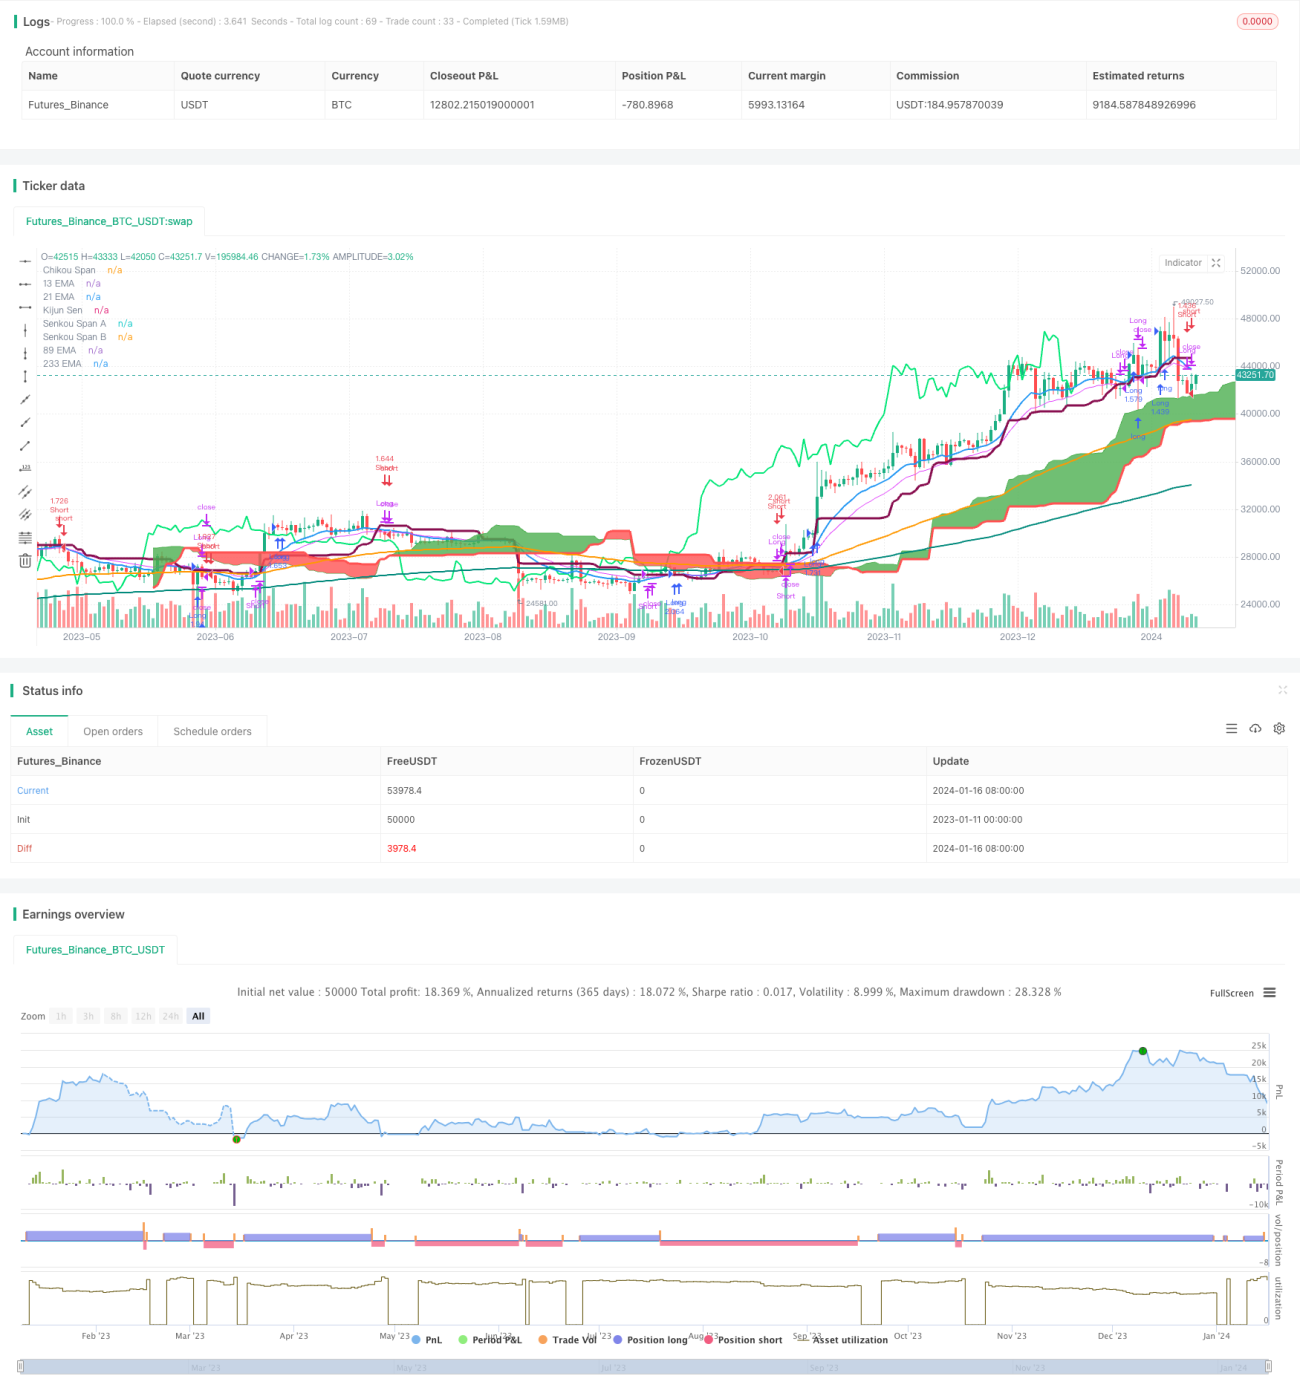Open the Indicator dropdown on chart
The width and height of the screenshot is (1300, 1396).
pyautogui.click(x=1183, y=263)
